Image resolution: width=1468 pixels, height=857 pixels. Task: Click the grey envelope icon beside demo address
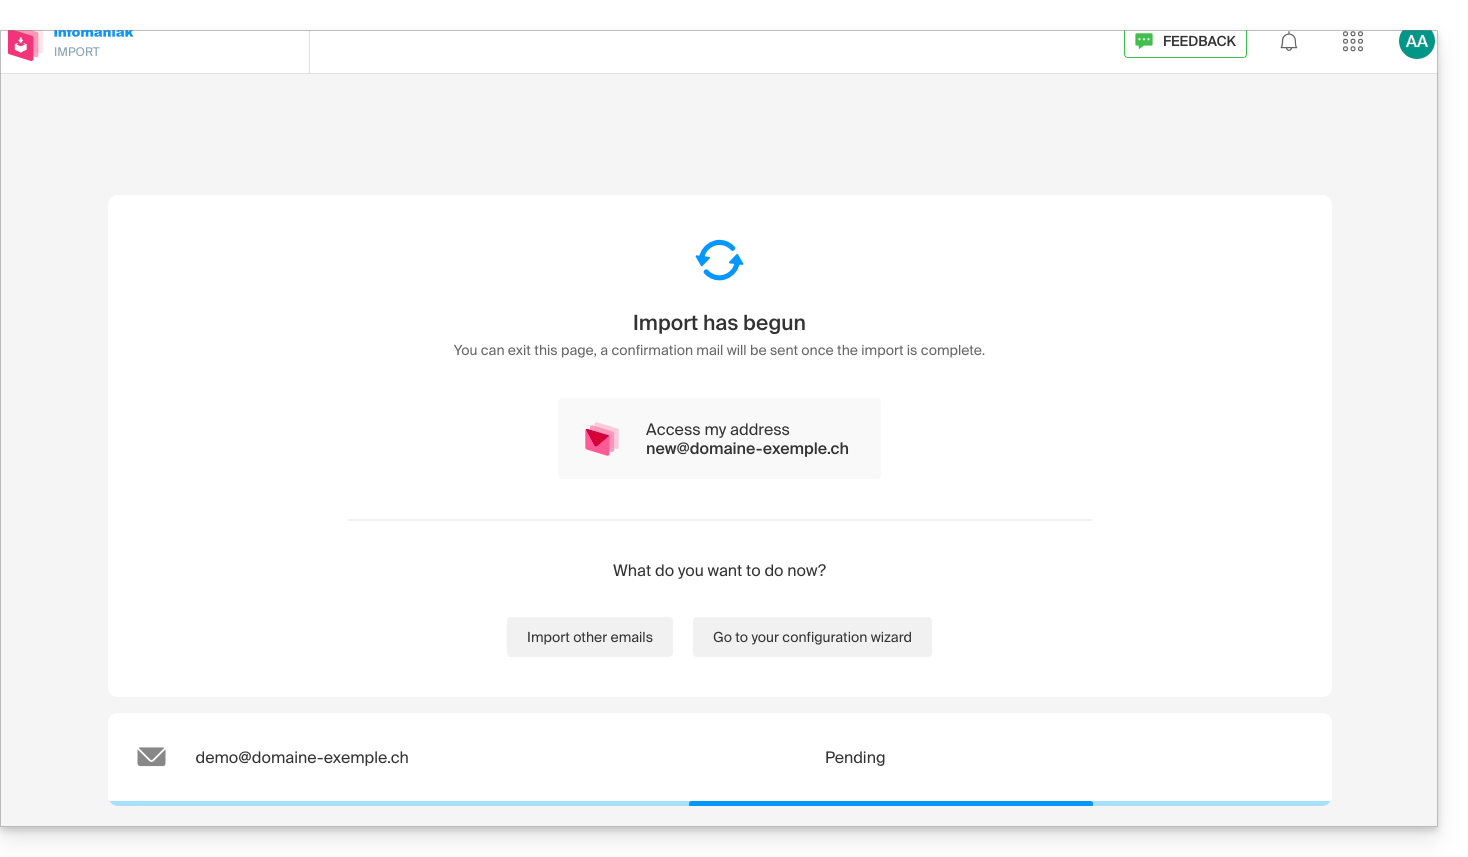click(151, 757)
